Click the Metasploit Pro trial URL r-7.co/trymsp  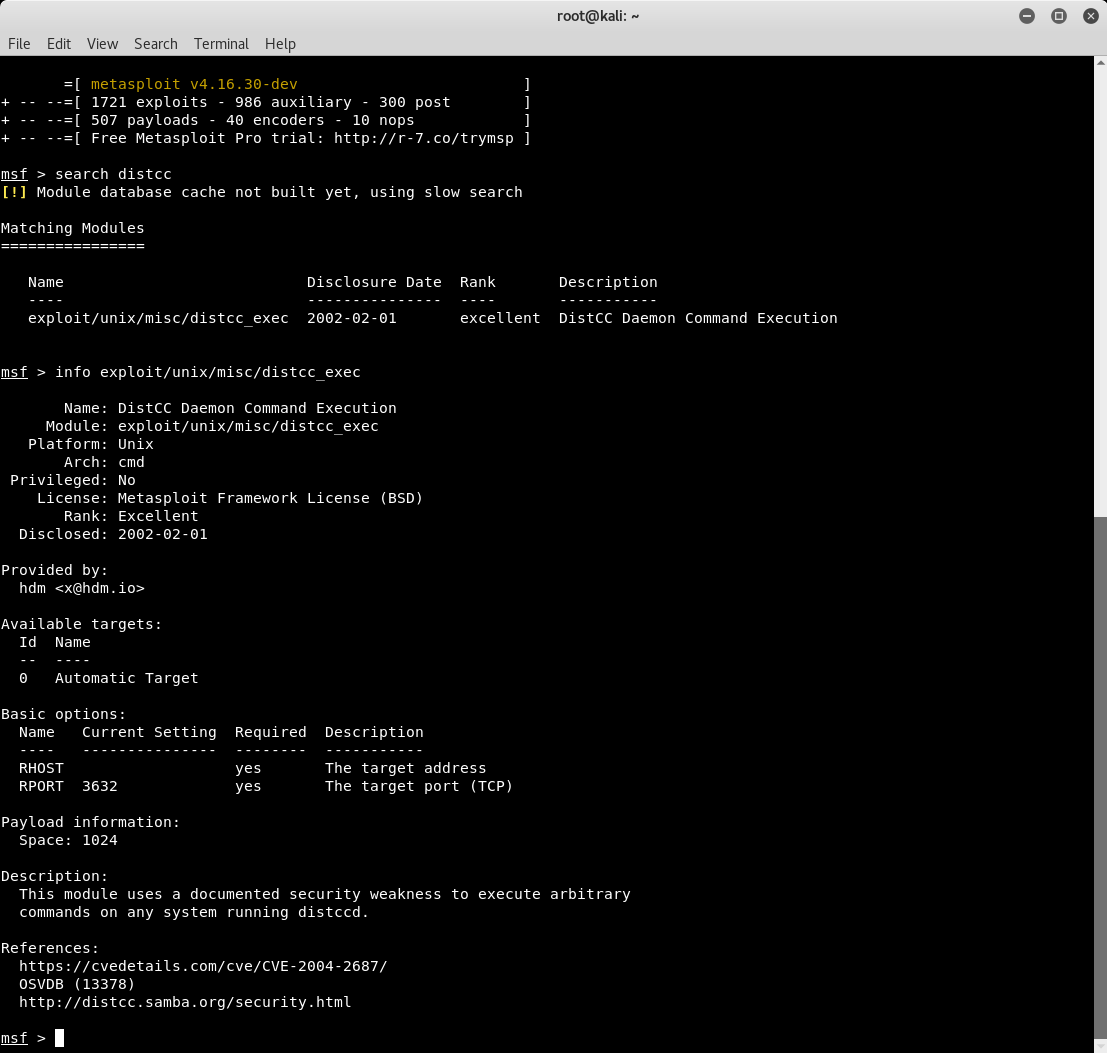tap(424, 138)
